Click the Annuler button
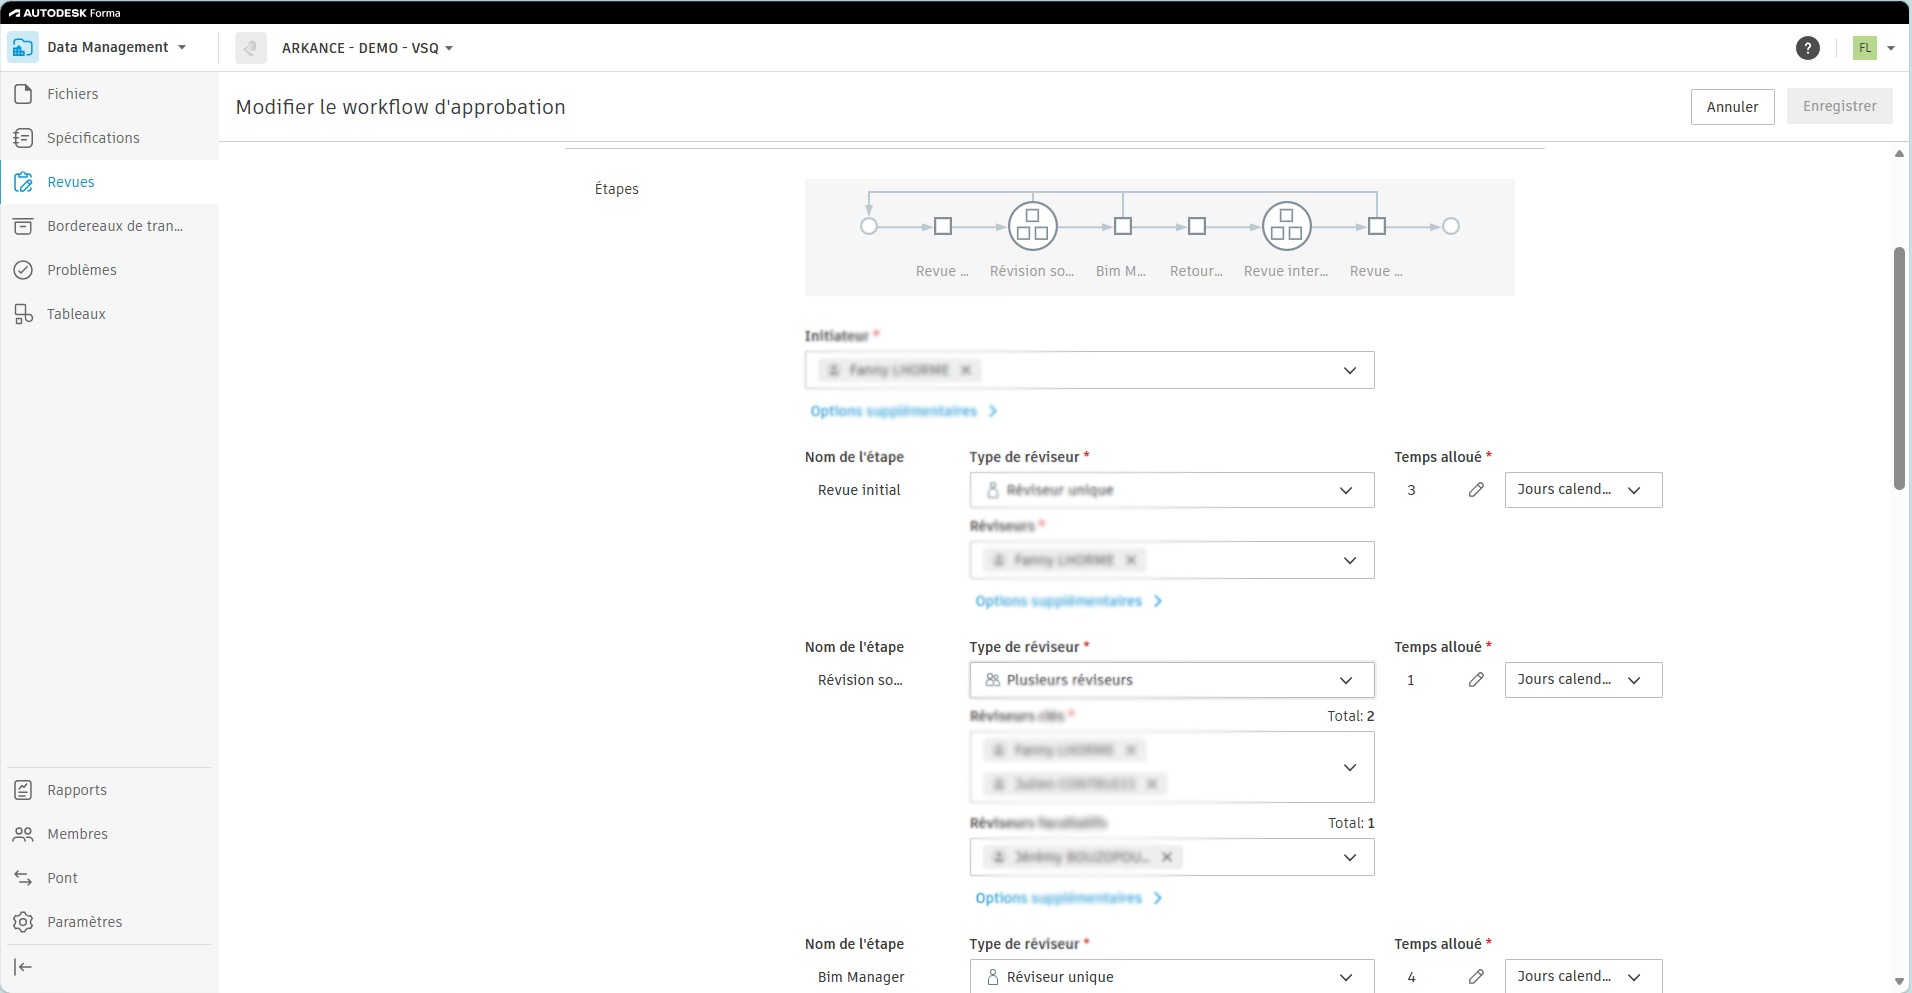 (x=1732, y=107)
